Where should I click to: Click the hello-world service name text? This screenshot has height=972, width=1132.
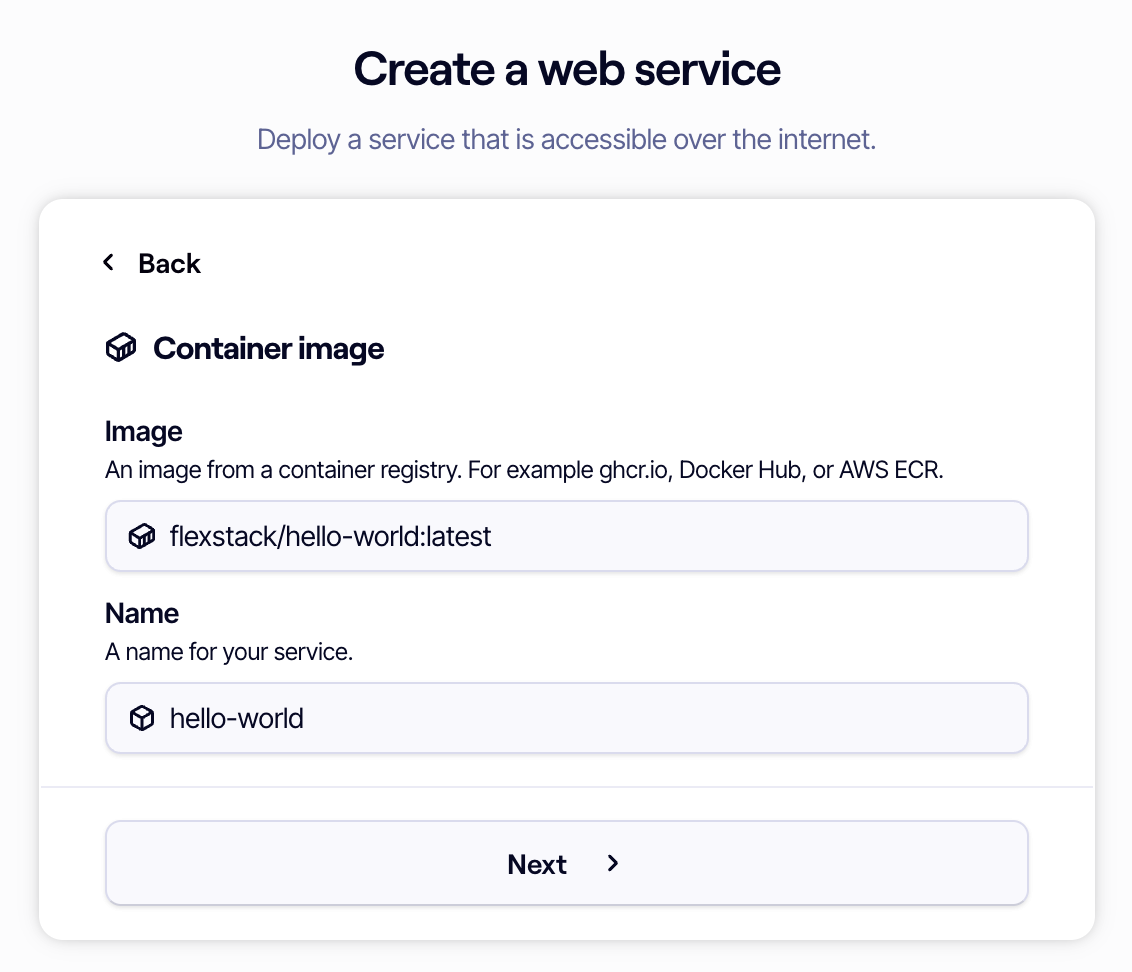click(x=236, y=718)
